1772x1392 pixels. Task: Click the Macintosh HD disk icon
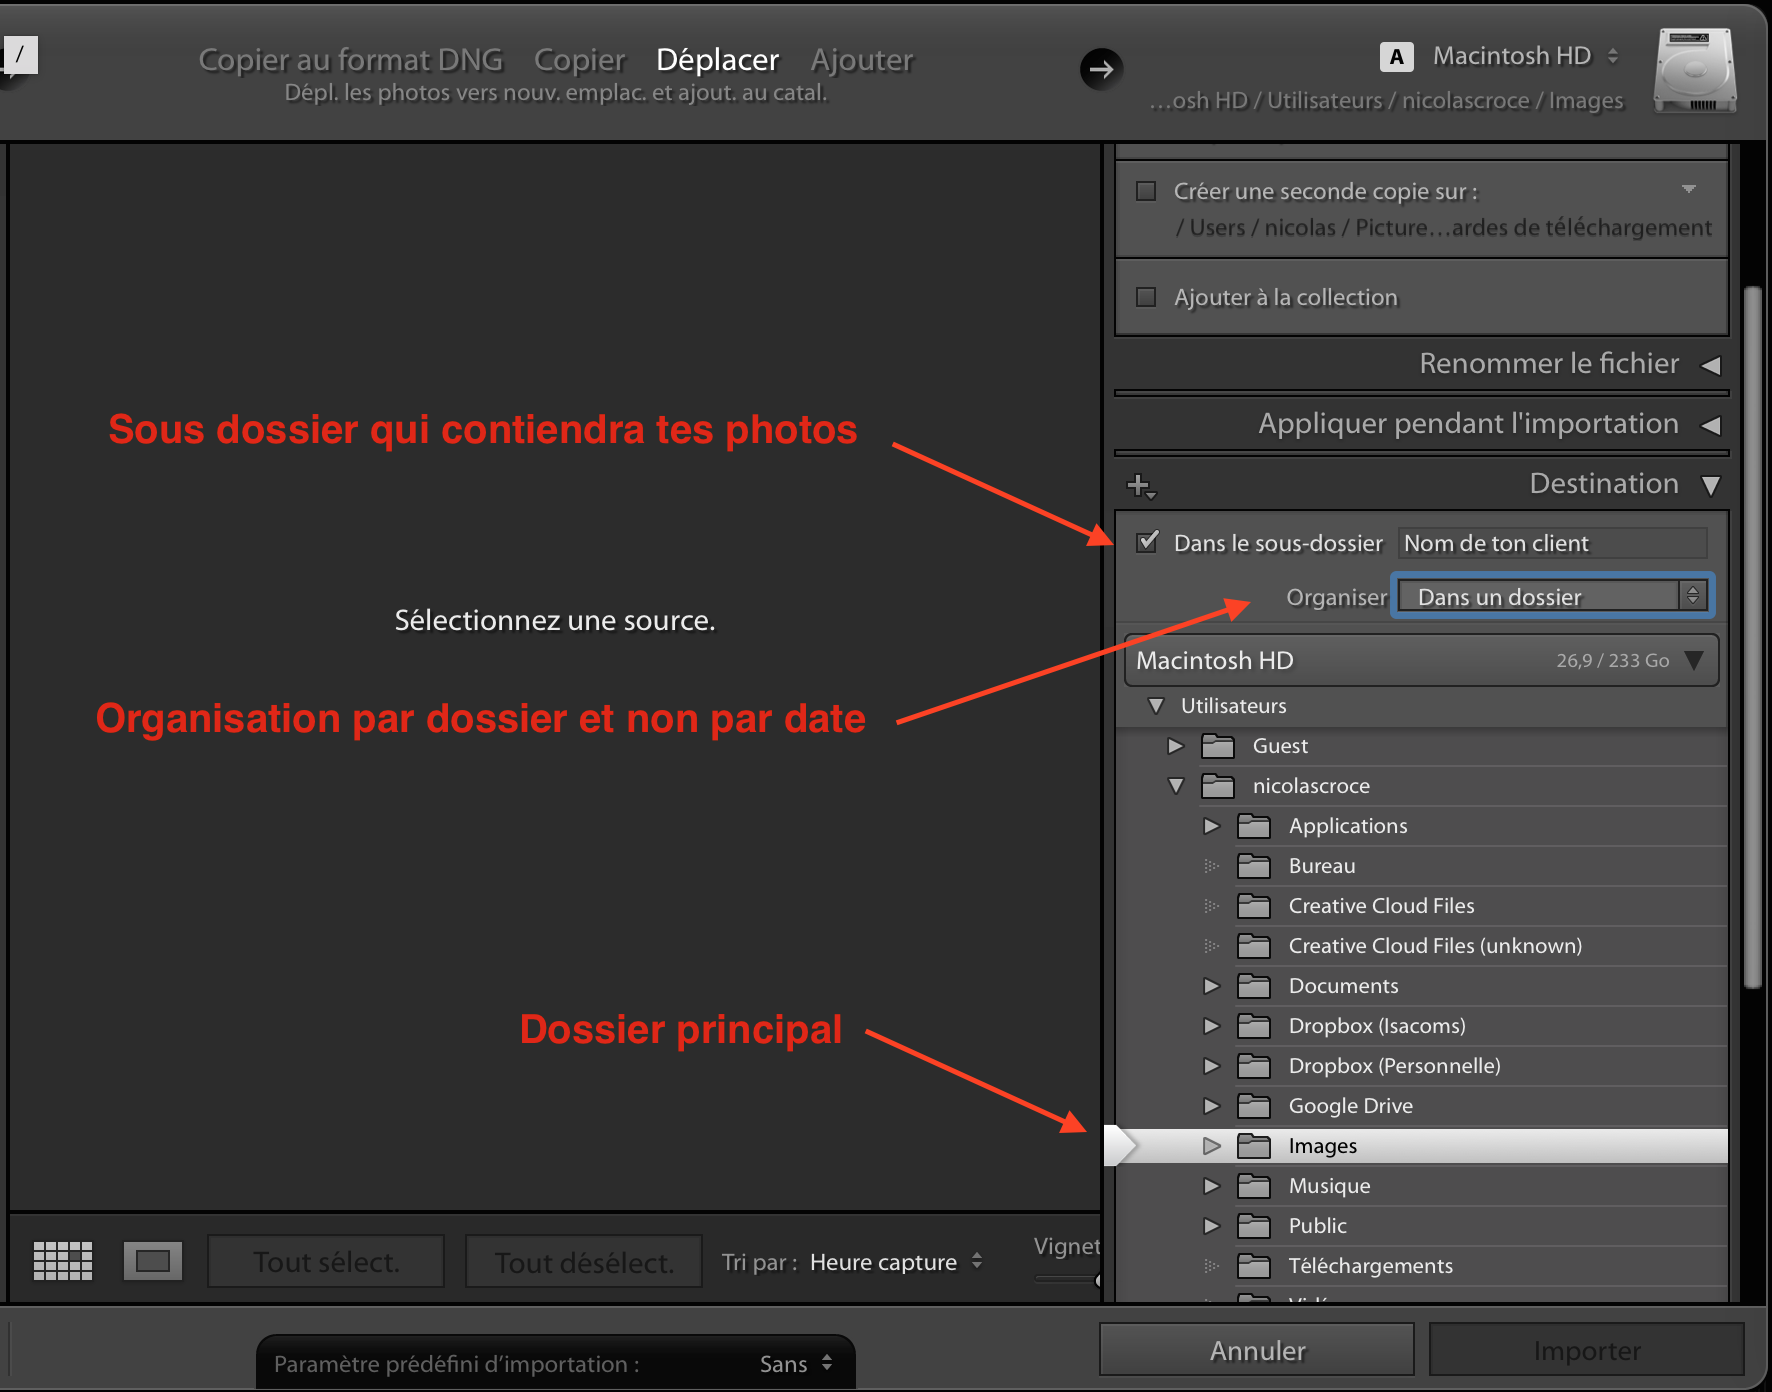(1694, 70)
